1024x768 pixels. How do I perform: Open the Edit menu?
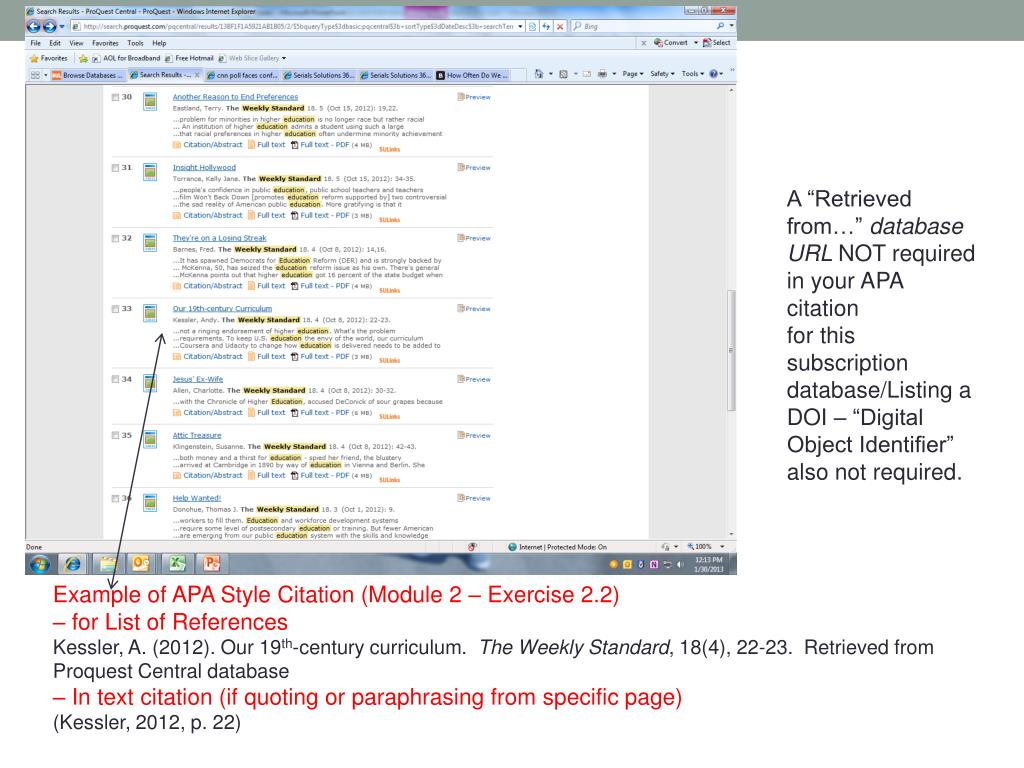pos(55,43)
